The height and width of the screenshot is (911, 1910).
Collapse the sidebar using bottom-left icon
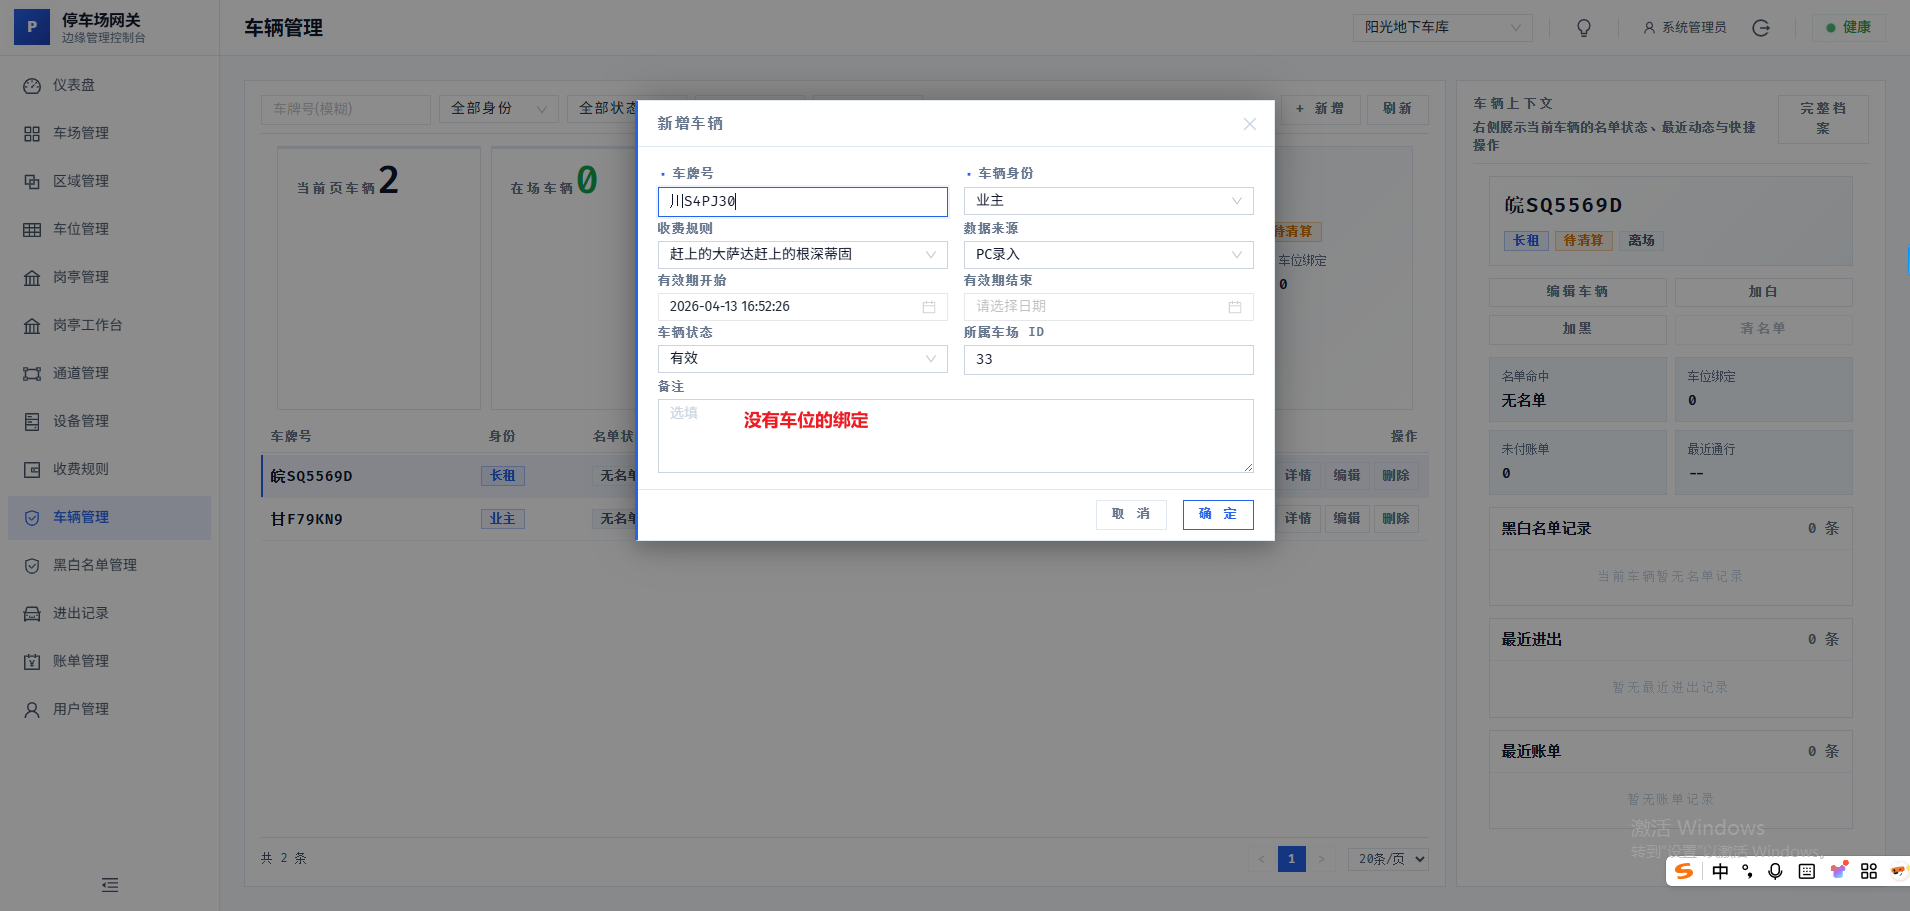pyautogui.click(x=109, y=885)
